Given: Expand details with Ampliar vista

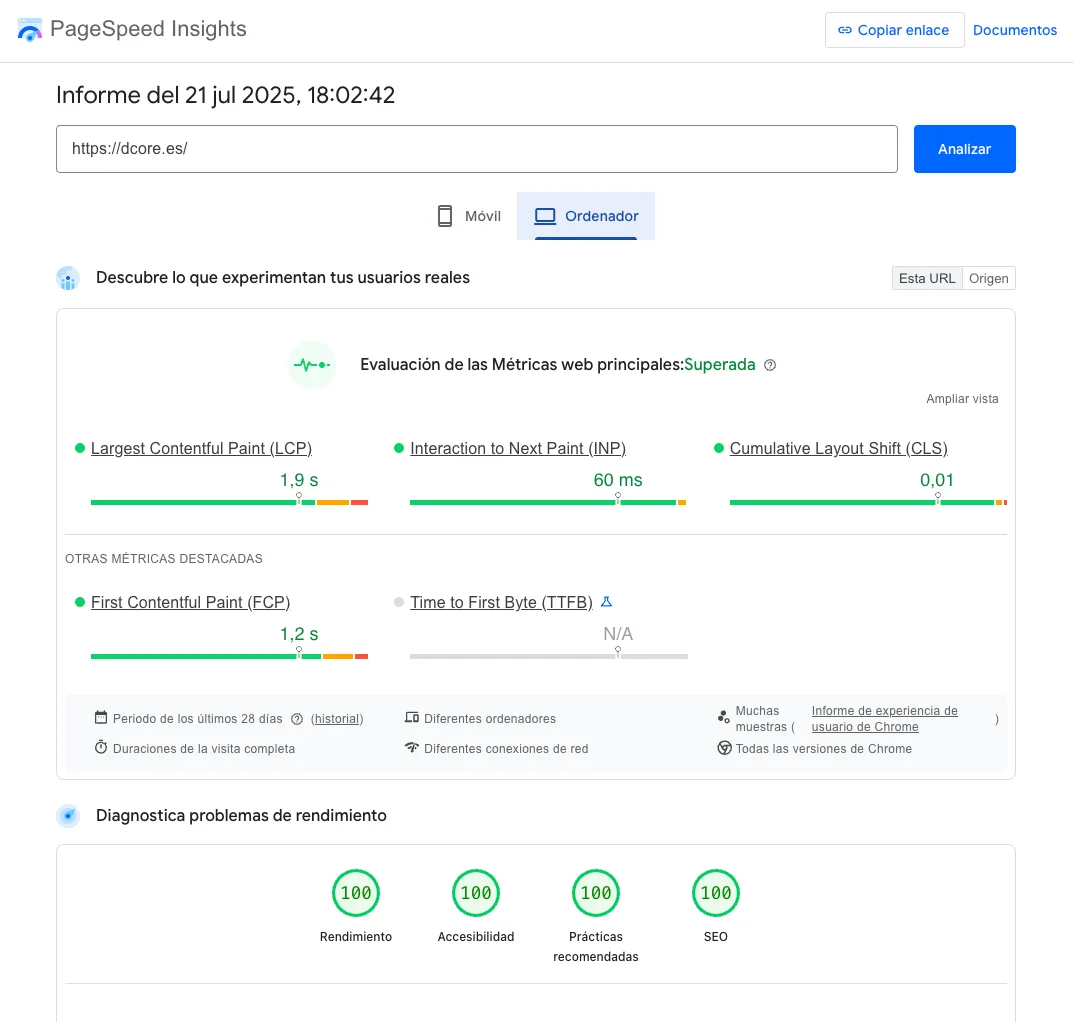Looking at the screenshot, I should 962,399.
